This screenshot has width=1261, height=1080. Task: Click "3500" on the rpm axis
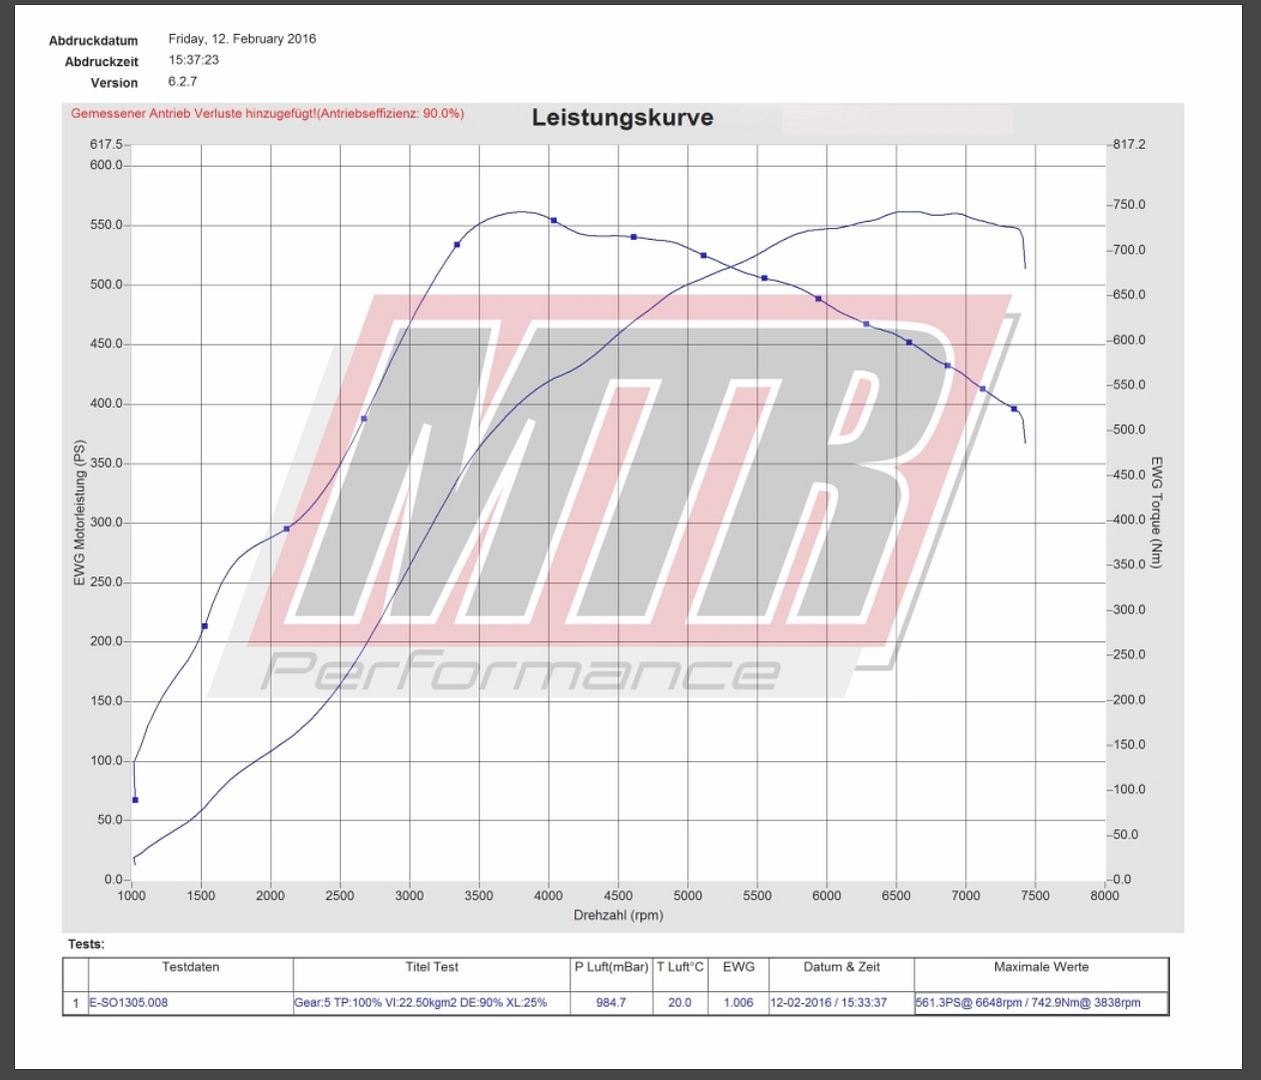click(x=479, y=896)
